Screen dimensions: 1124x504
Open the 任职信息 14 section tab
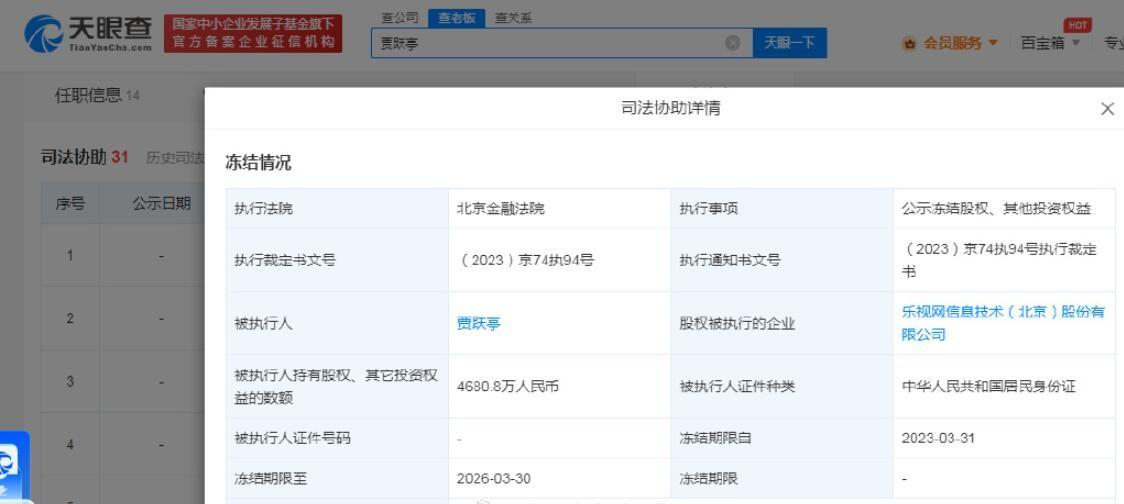(97, 95)
